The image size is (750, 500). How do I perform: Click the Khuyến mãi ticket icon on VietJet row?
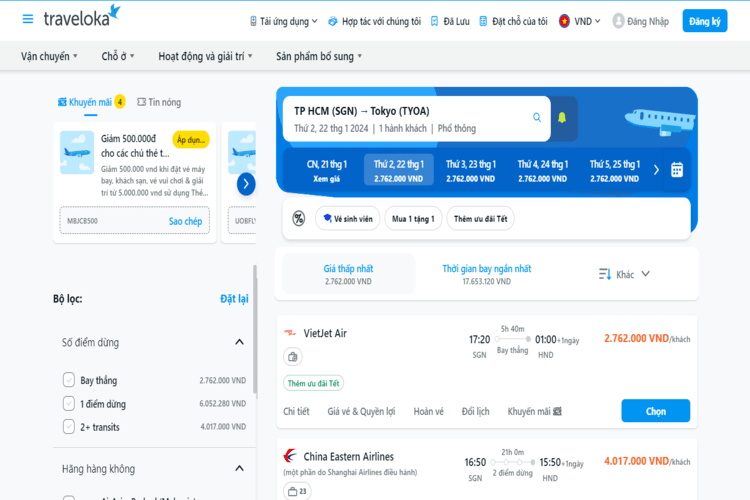tap(557, 411)
